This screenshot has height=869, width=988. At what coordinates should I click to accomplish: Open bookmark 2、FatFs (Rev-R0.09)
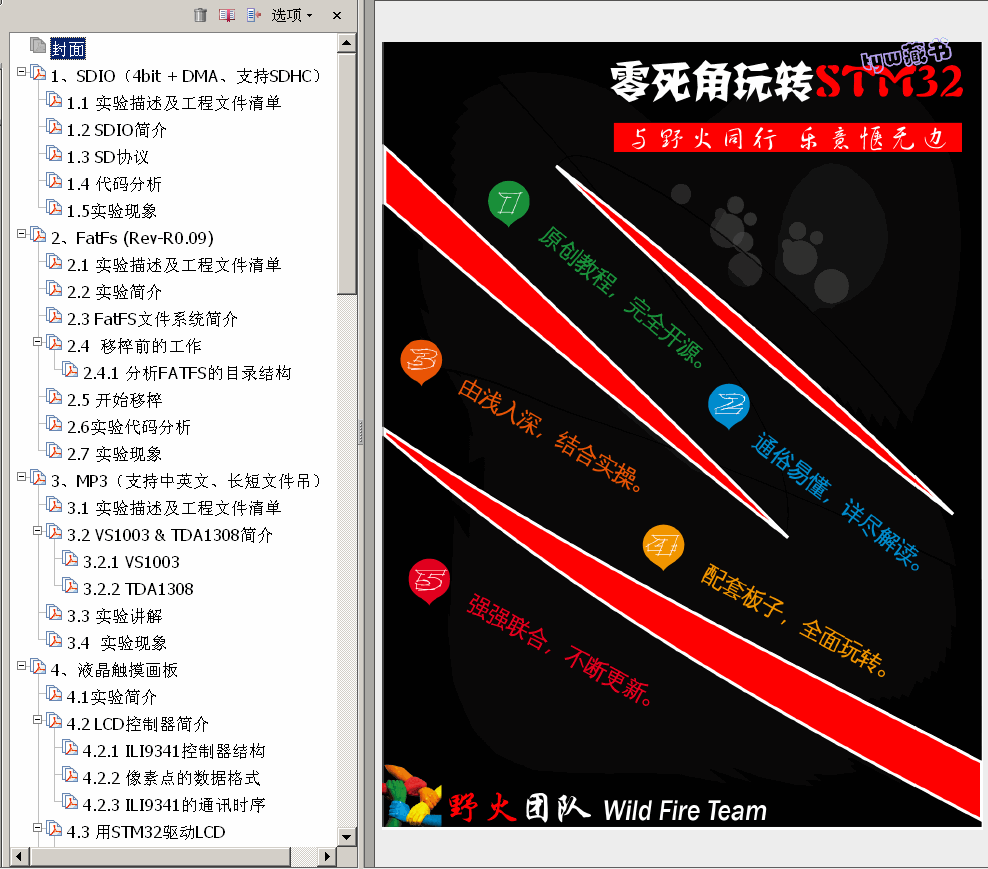[132, 238]
